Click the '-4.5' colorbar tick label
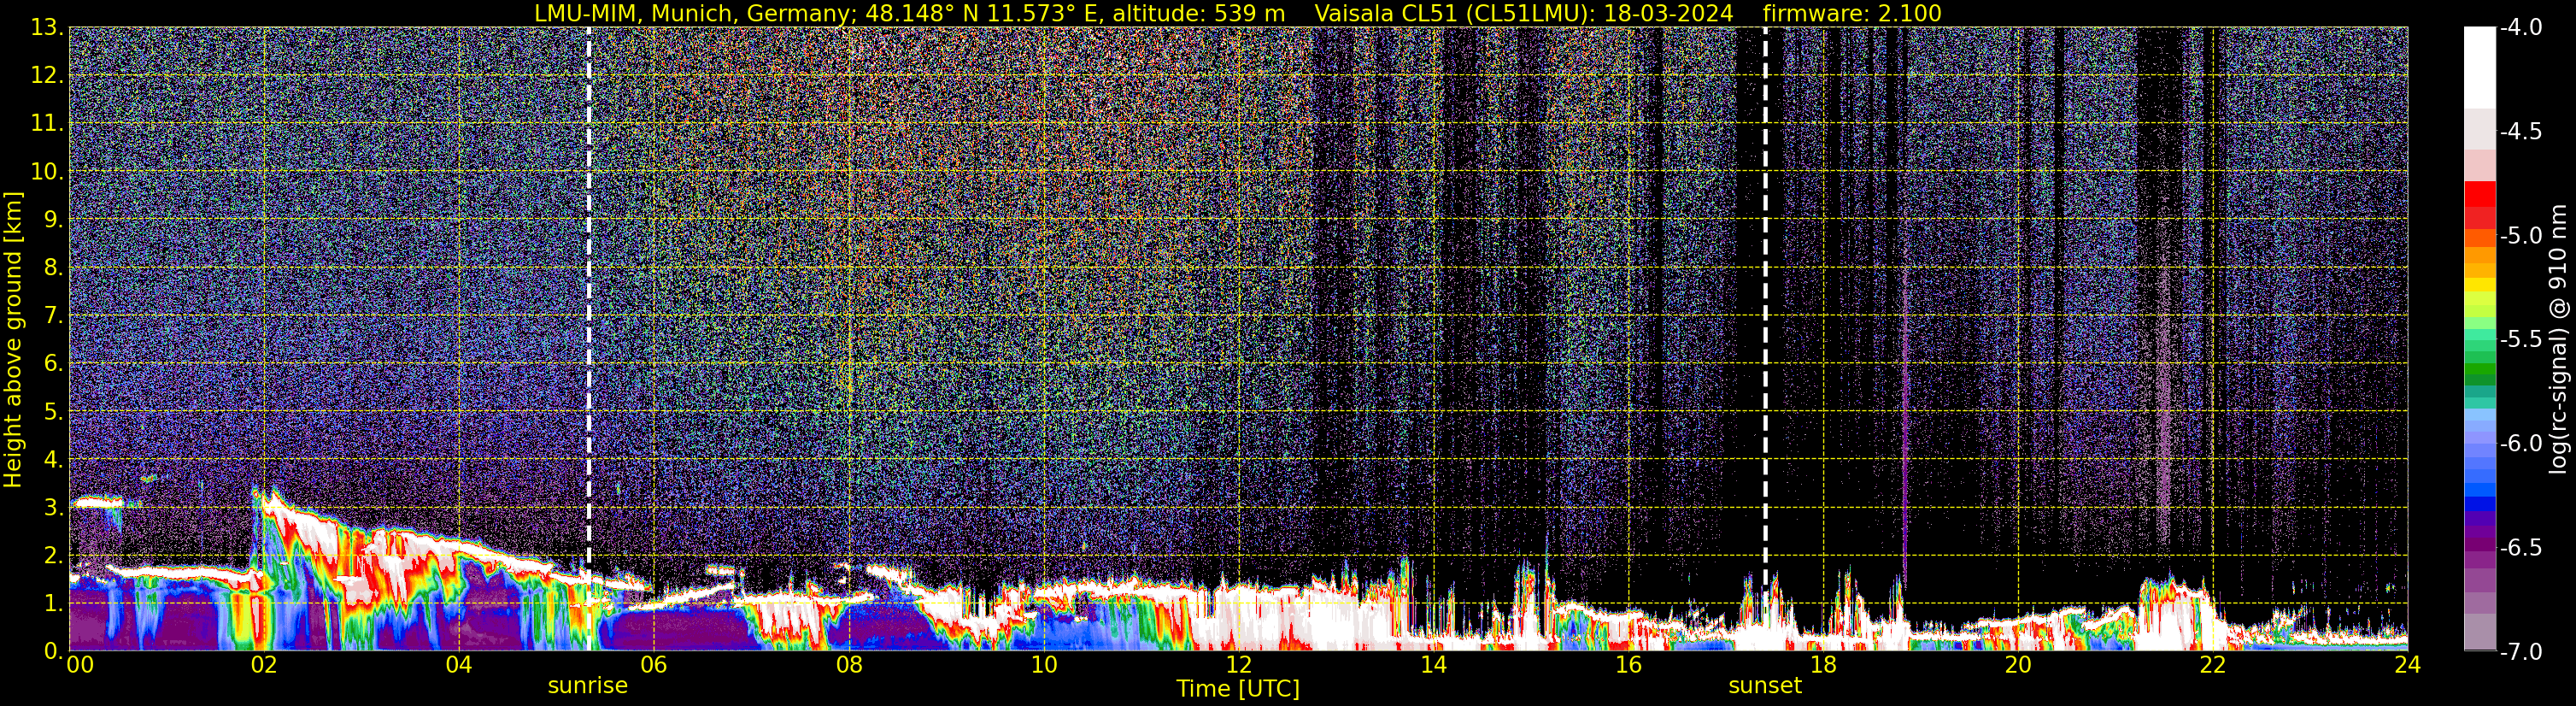This screenshot has width=2576, height=706. tap(2520, 132)
